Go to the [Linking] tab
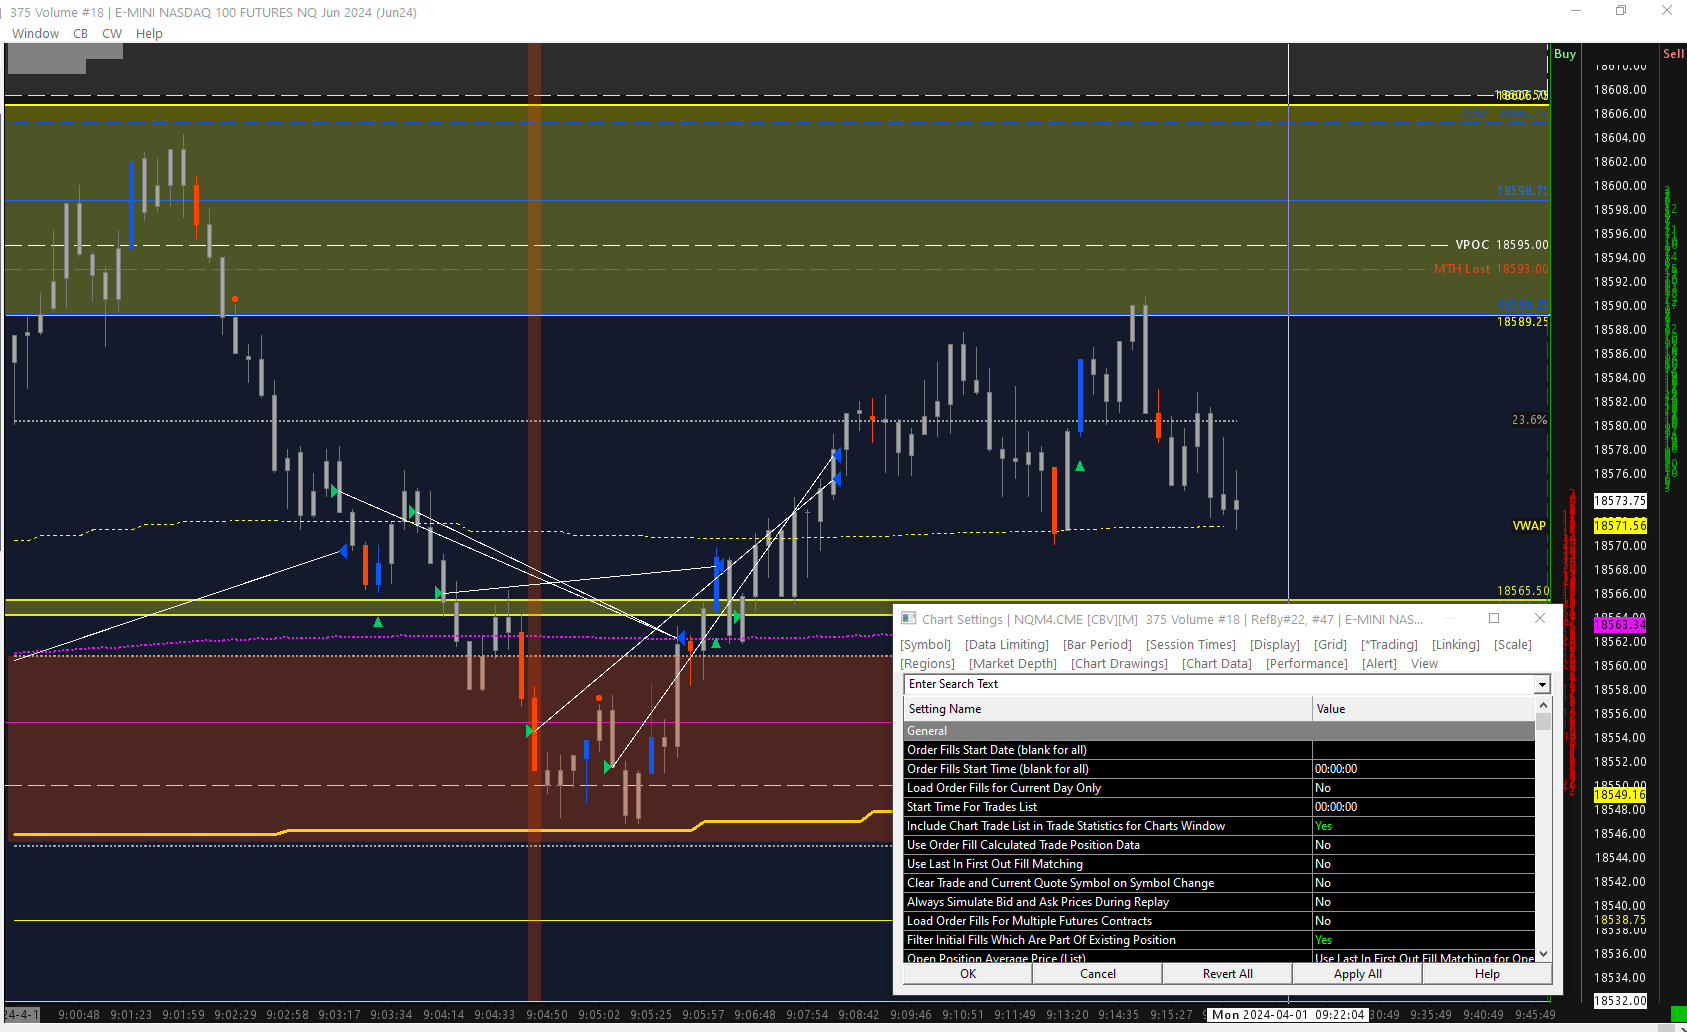The width and height of the screenshot is (1687, 1032). click(1456, 645)
